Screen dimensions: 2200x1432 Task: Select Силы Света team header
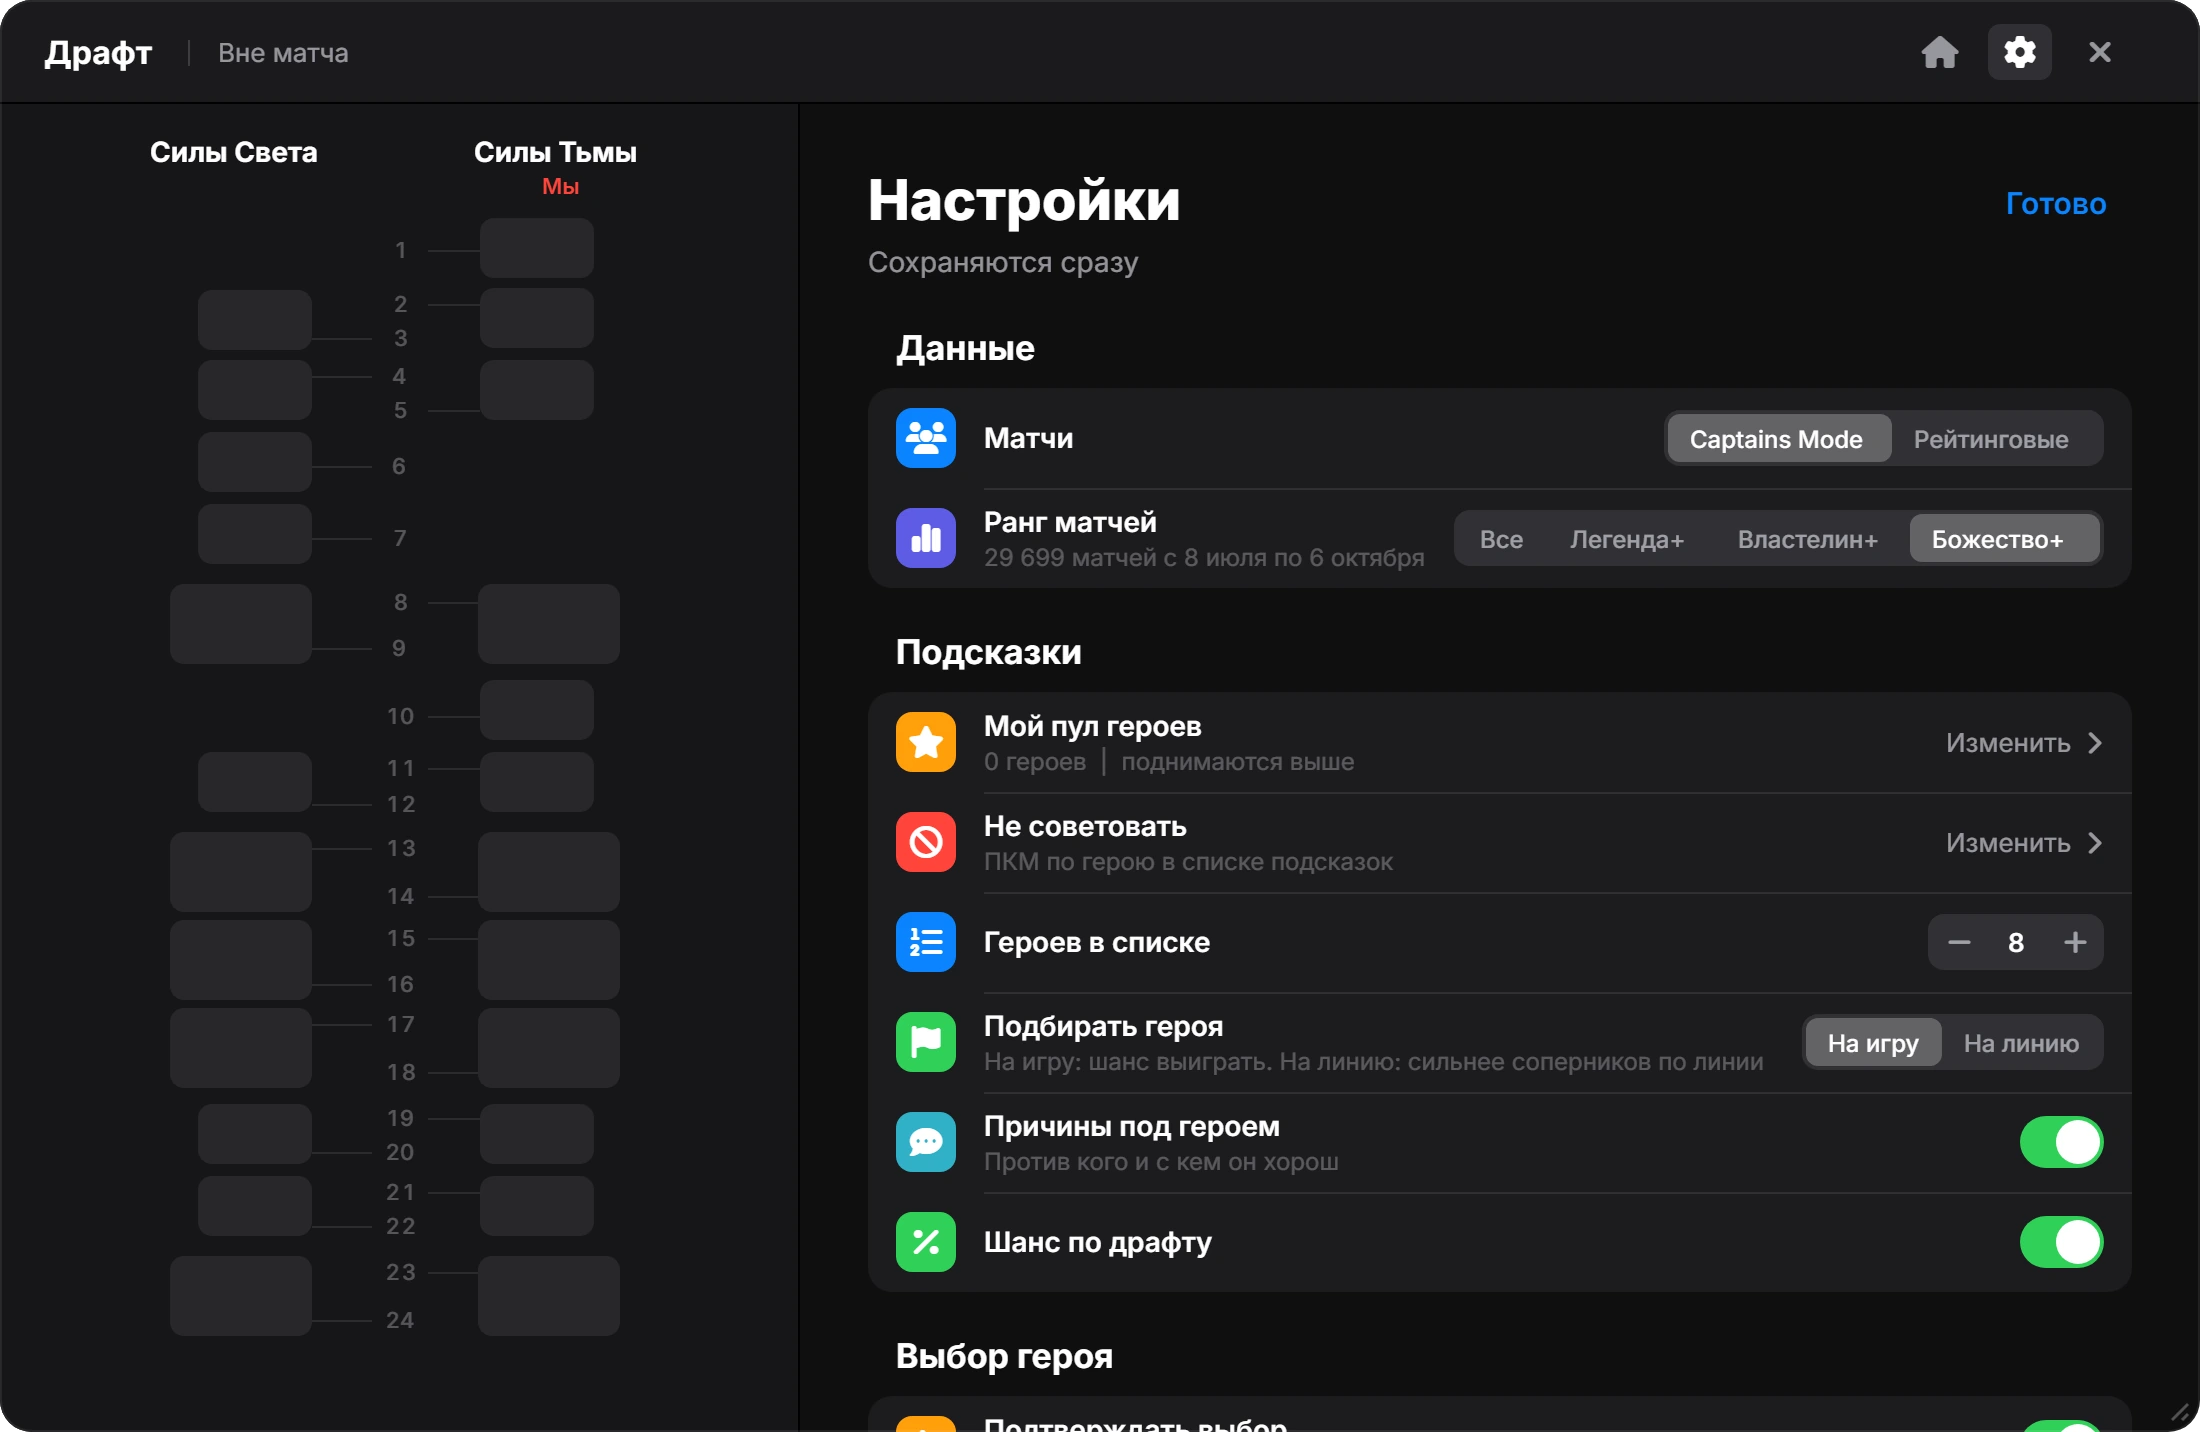pos(233,152)
